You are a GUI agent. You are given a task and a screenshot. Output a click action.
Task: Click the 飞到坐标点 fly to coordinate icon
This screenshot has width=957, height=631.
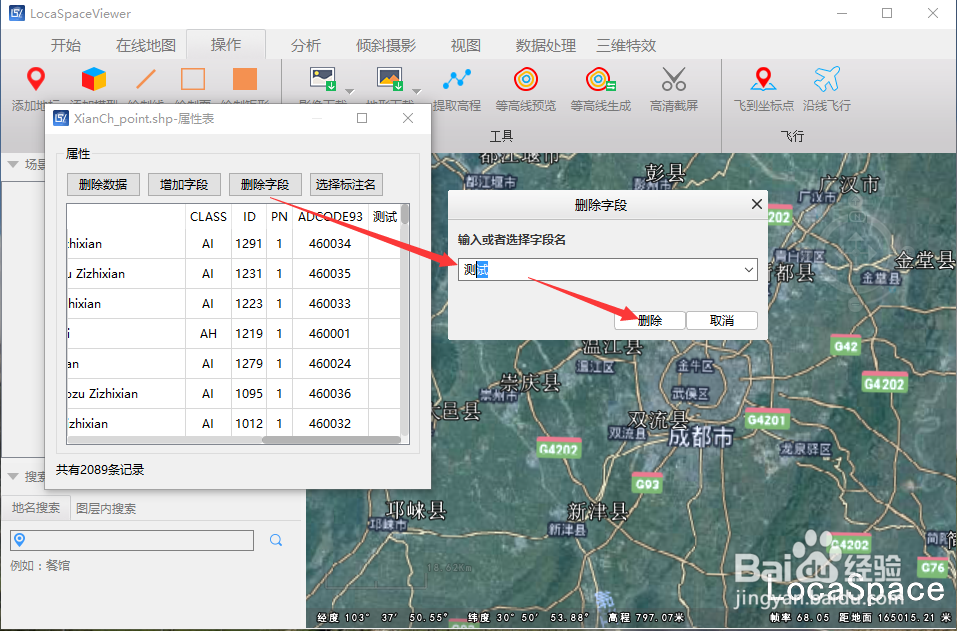763,79
